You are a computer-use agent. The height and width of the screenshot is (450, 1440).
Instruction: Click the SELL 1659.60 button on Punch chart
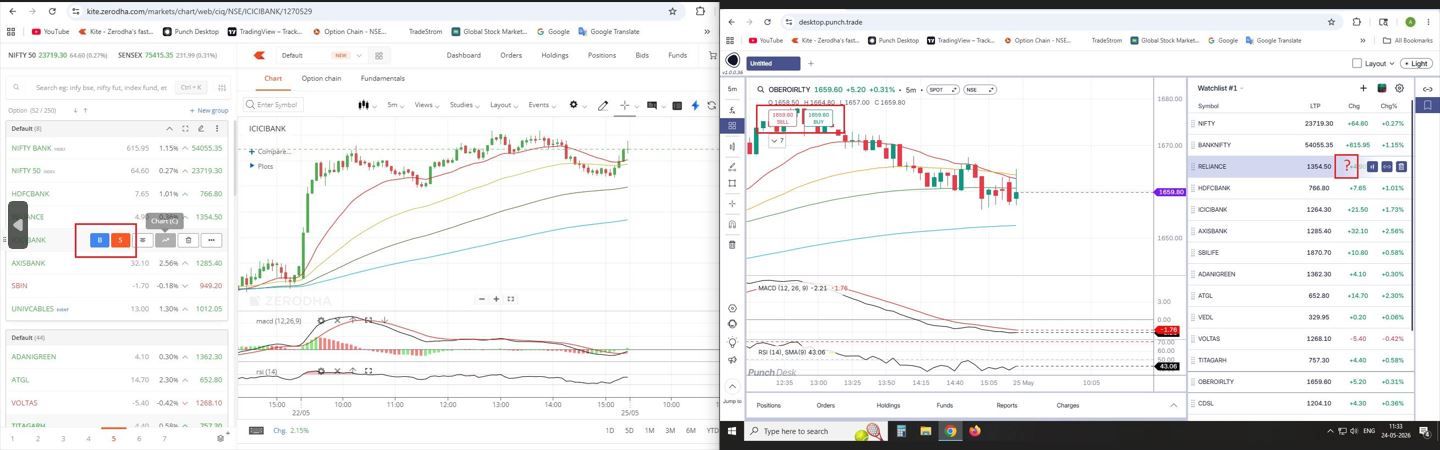click(x=782, y=118)
